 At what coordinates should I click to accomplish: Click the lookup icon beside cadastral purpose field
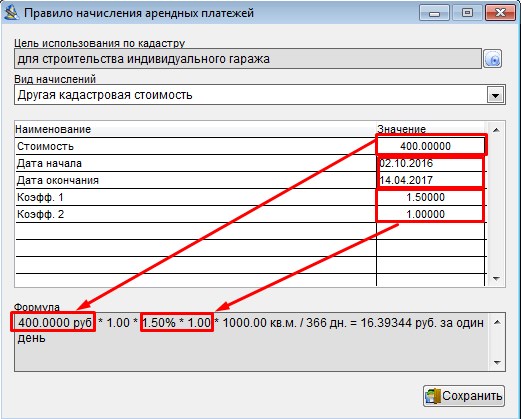(493, 59)
